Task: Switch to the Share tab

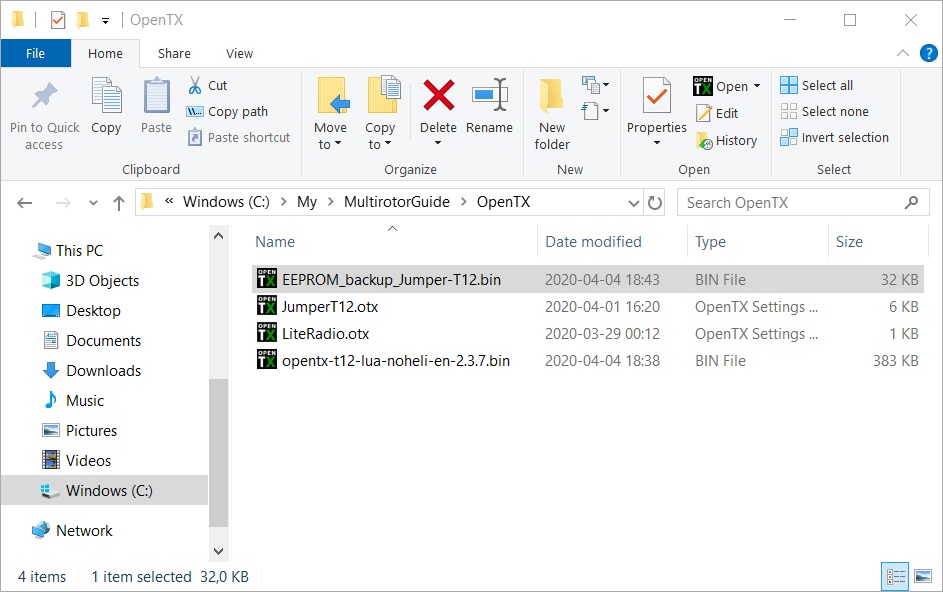Action: pyautogui.click(x=174, y=54)
